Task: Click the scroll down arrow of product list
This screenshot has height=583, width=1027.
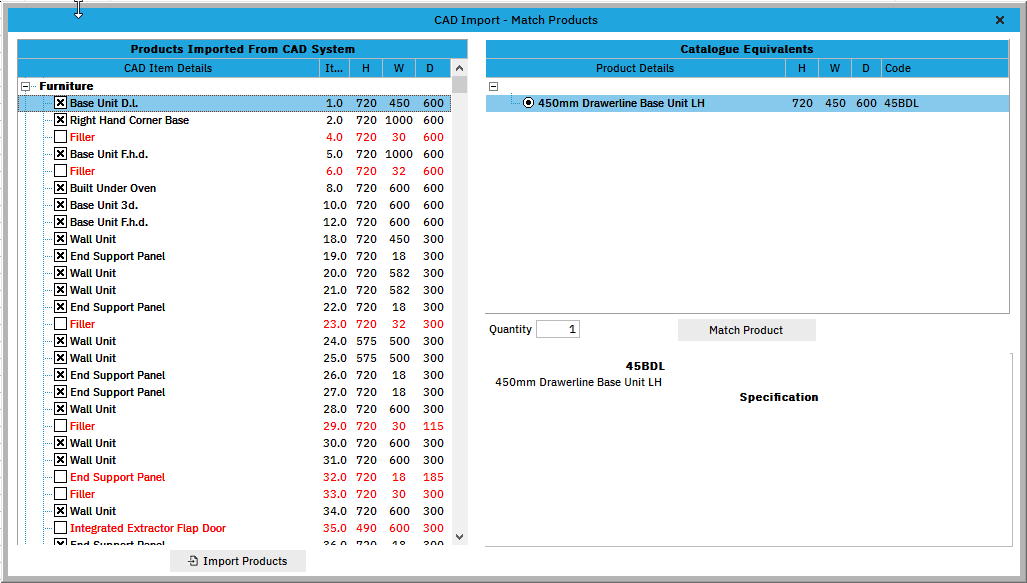Action: (x=460, y=536)
